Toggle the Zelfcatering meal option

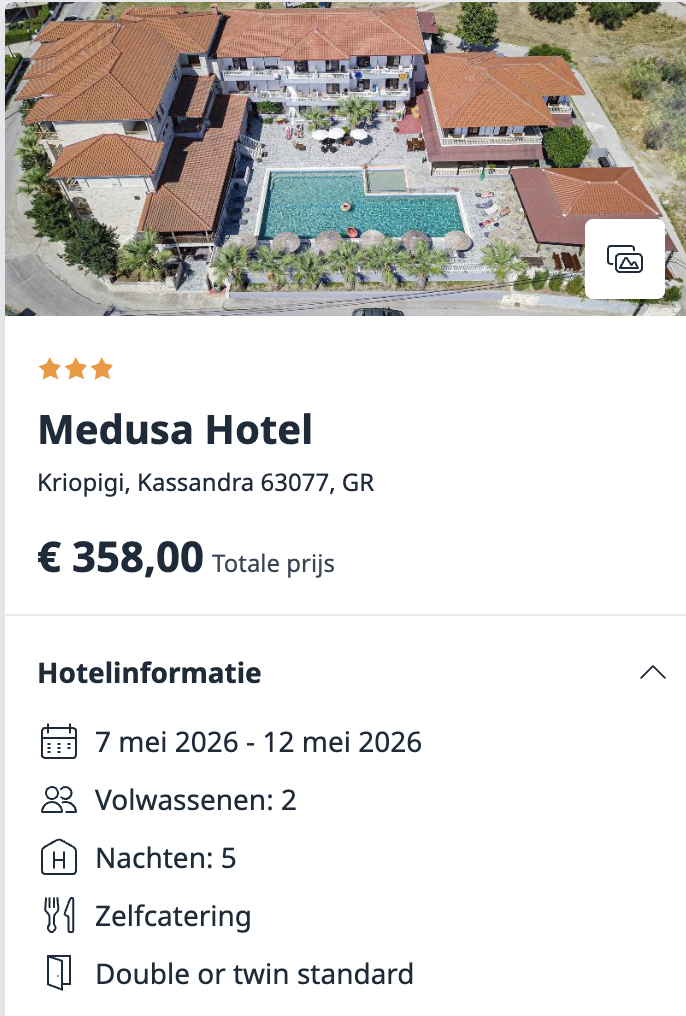[x=171, y=916]
